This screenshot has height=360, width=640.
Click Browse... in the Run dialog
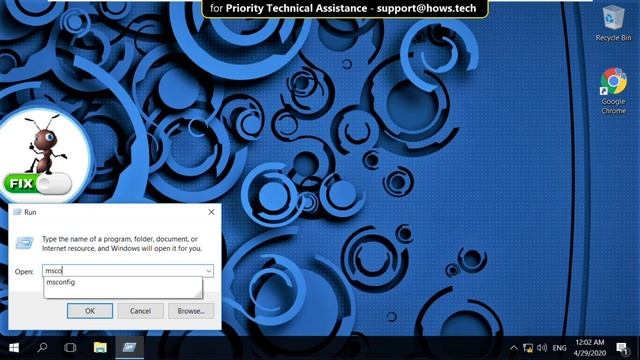coord(191,311)
